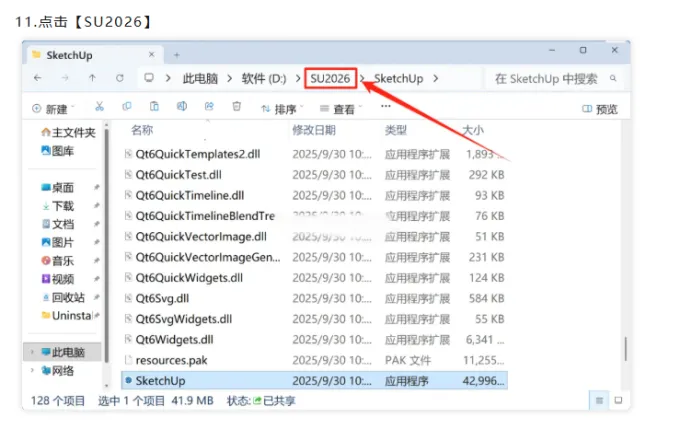Expand the 网络 tree node arrow
The height and width of the screenshot is (429, 692).
(32, 370)
